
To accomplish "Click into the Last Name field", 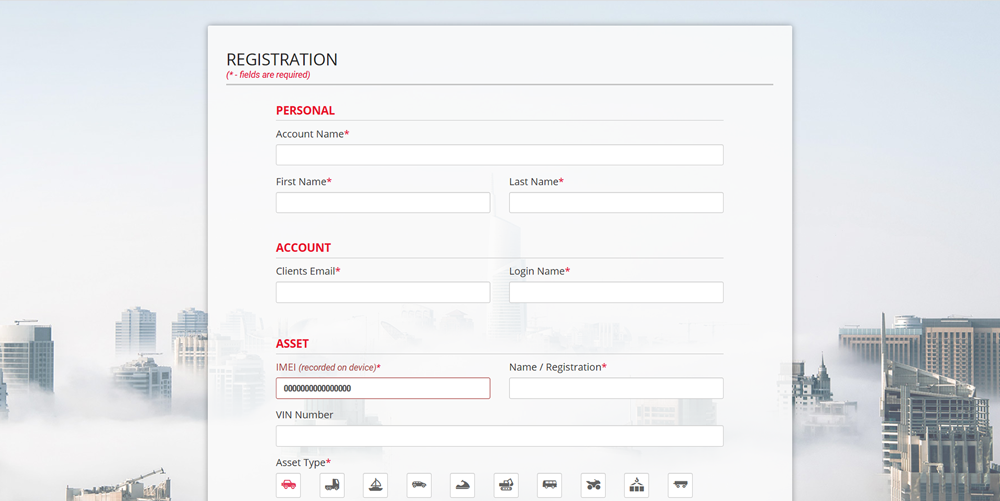I will click(x=616, y=203).
